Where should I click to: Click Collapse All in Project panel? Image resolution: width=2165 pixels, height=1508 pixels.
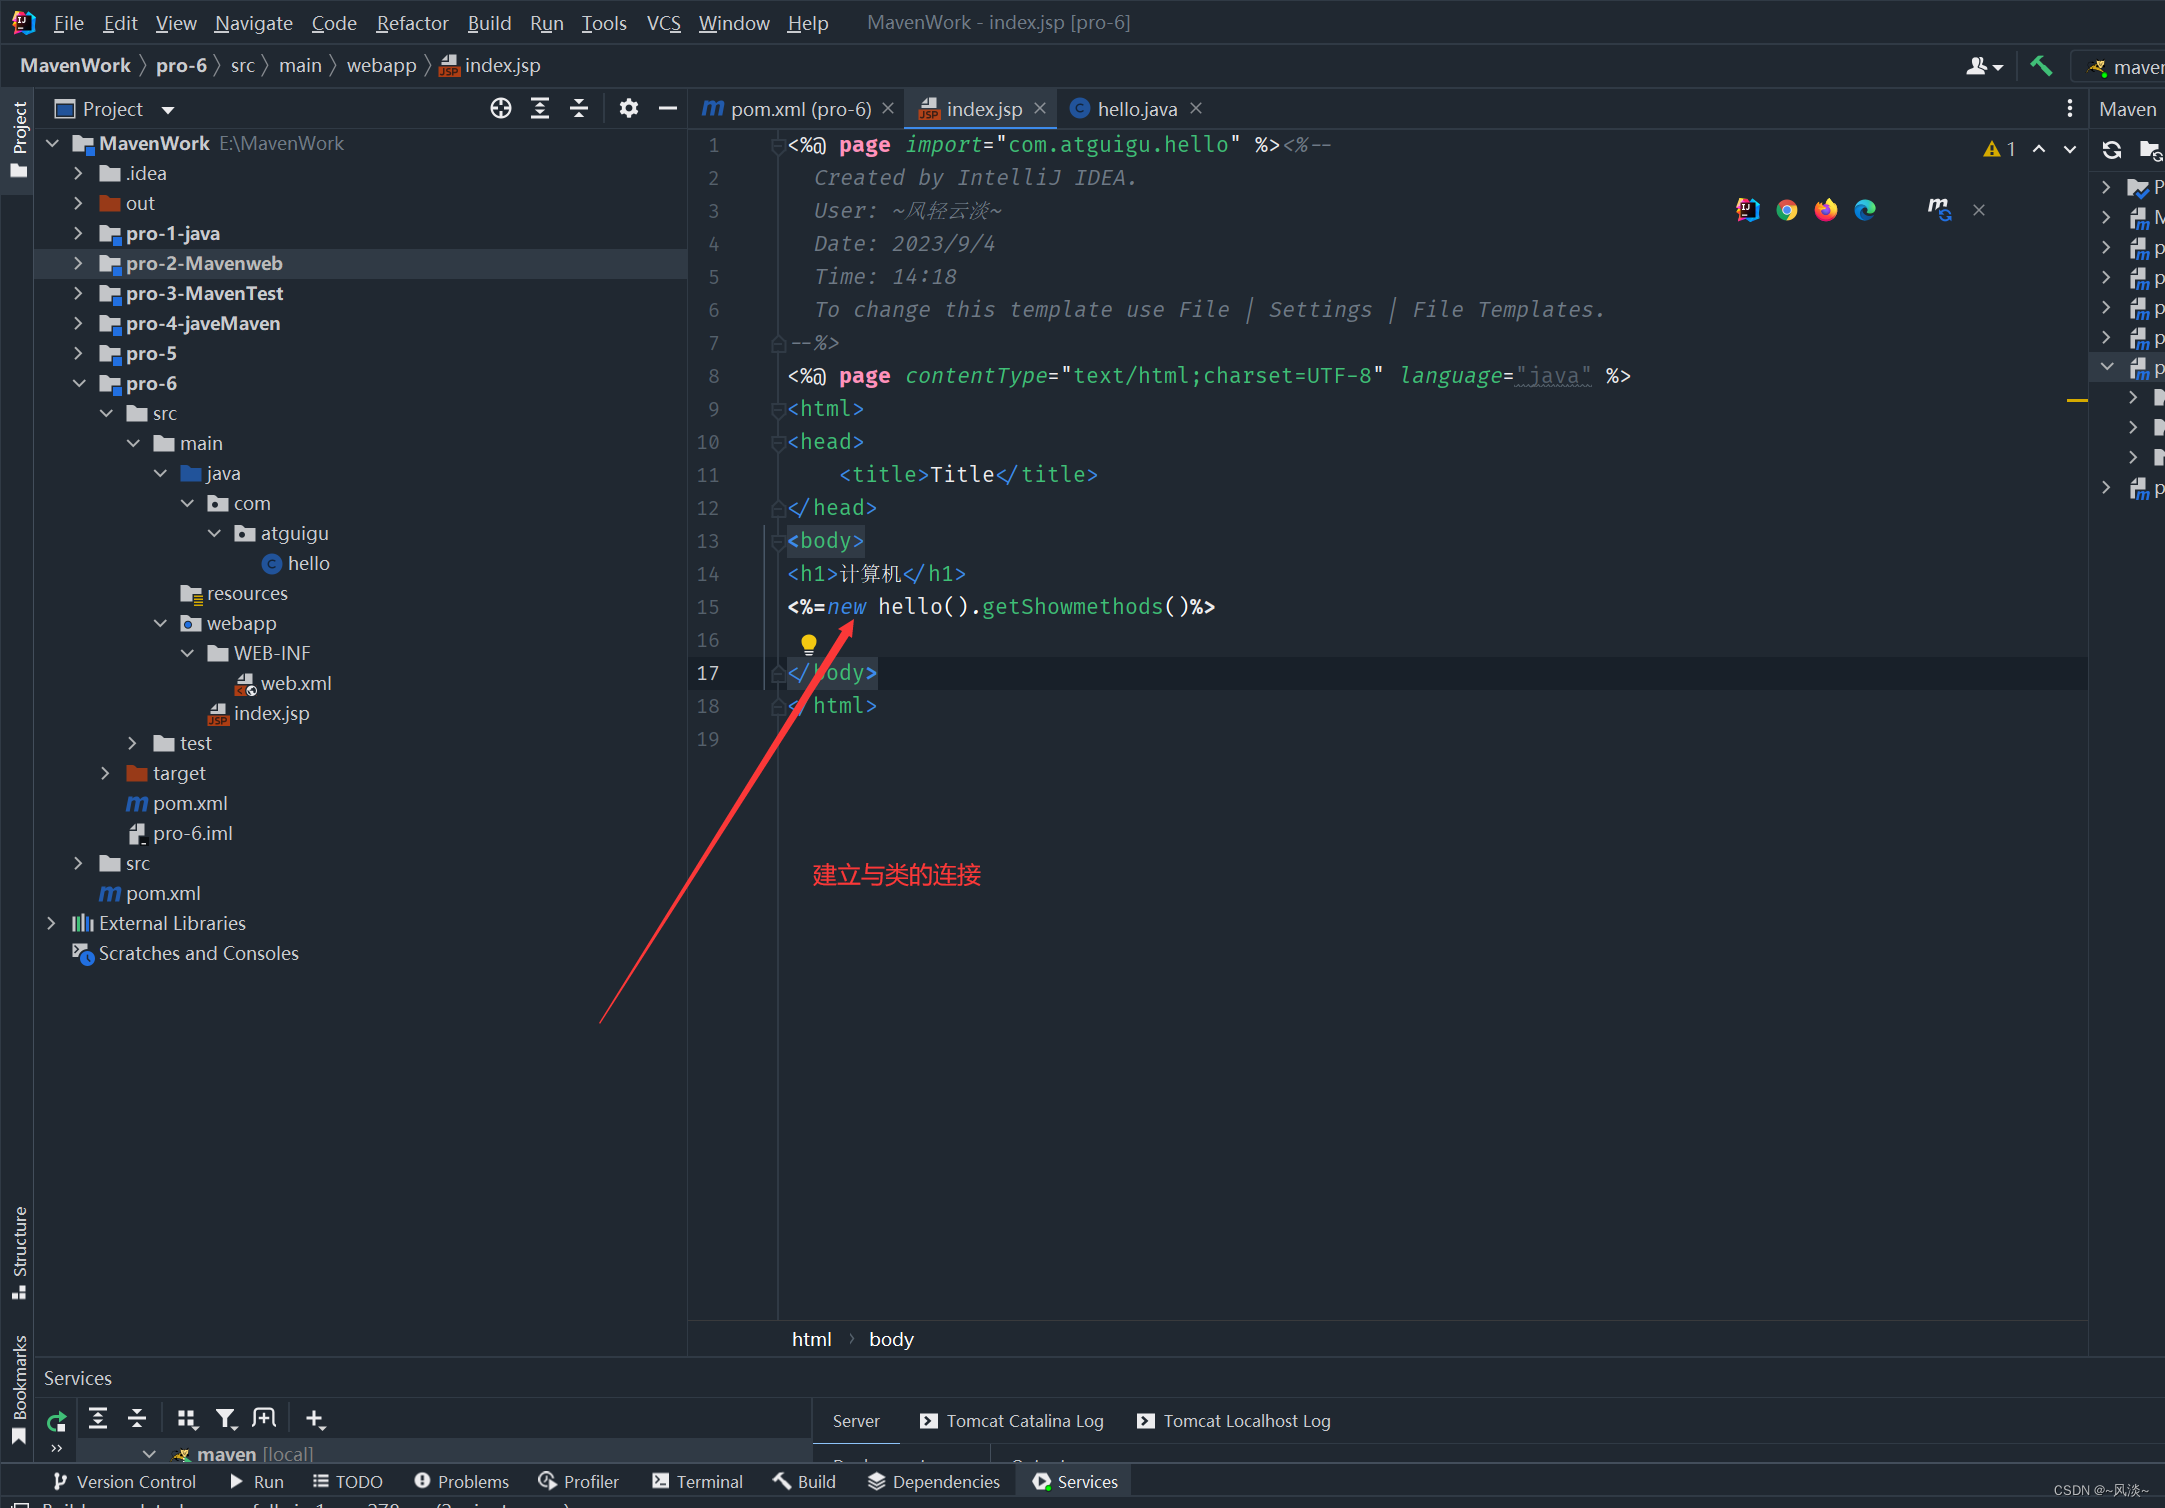pyautogui.click(x=579, y=109)
